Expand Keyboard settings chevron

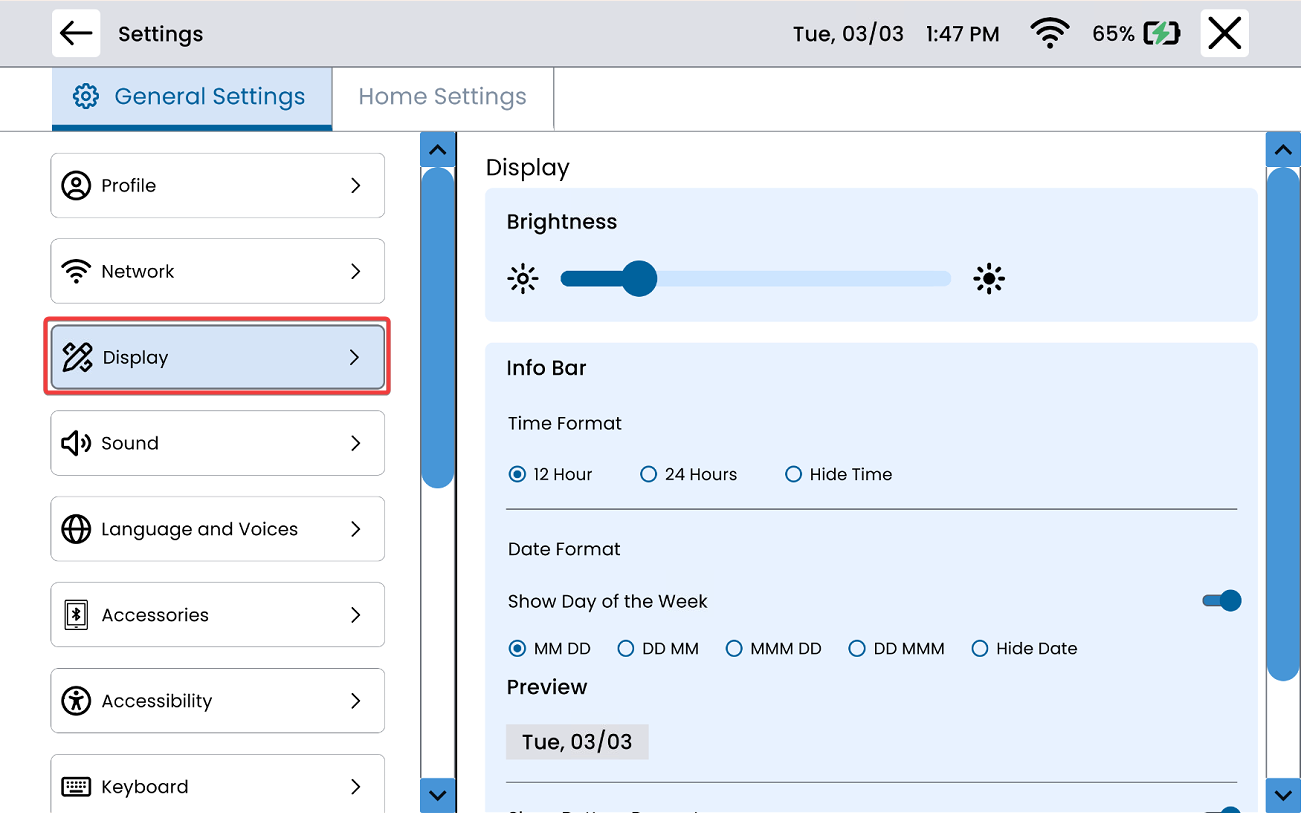pyautogui.click(x=355, y=787)
